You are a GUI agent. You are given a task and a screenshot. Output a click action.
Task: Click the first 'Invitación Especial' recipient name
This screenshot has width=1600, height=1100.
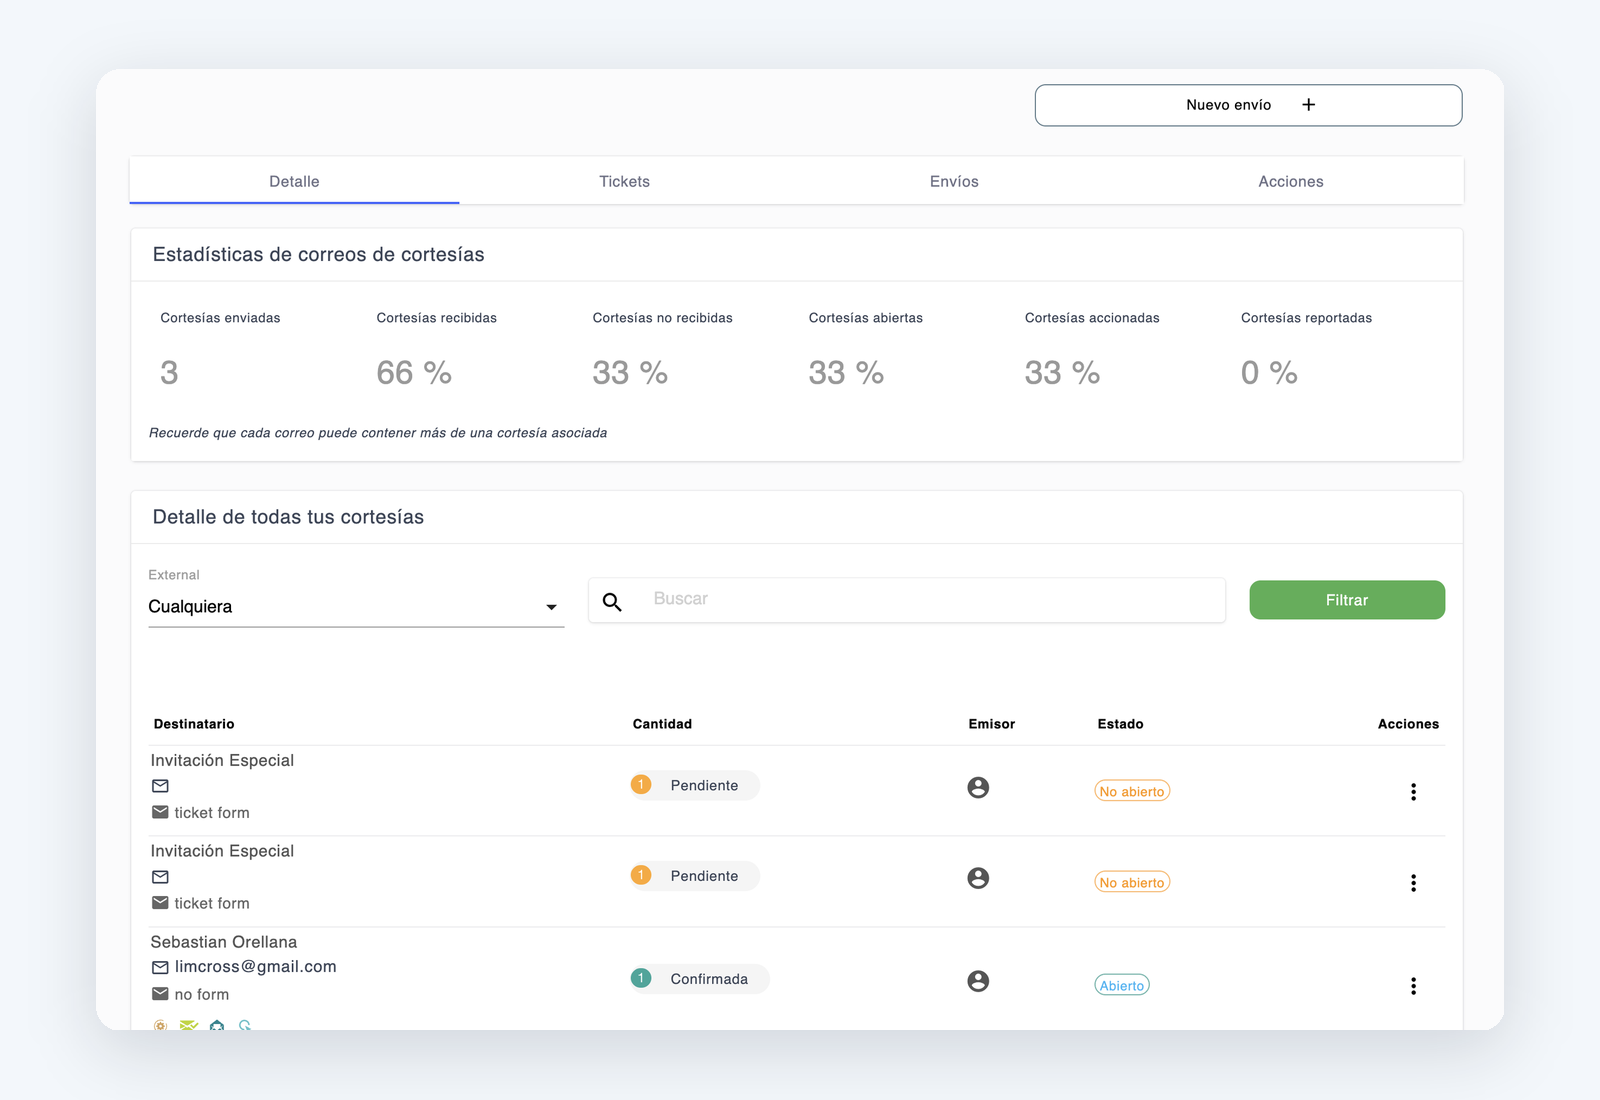(222, 760)
